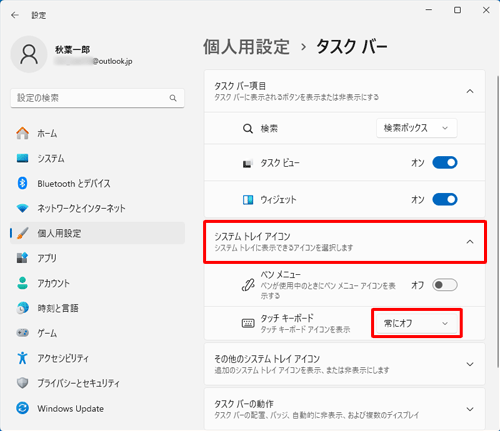The height and width of the screenshot is (431, 500).
Task: Click the アクセシビリティ figure icon
Action: click(x=22, y=358)
